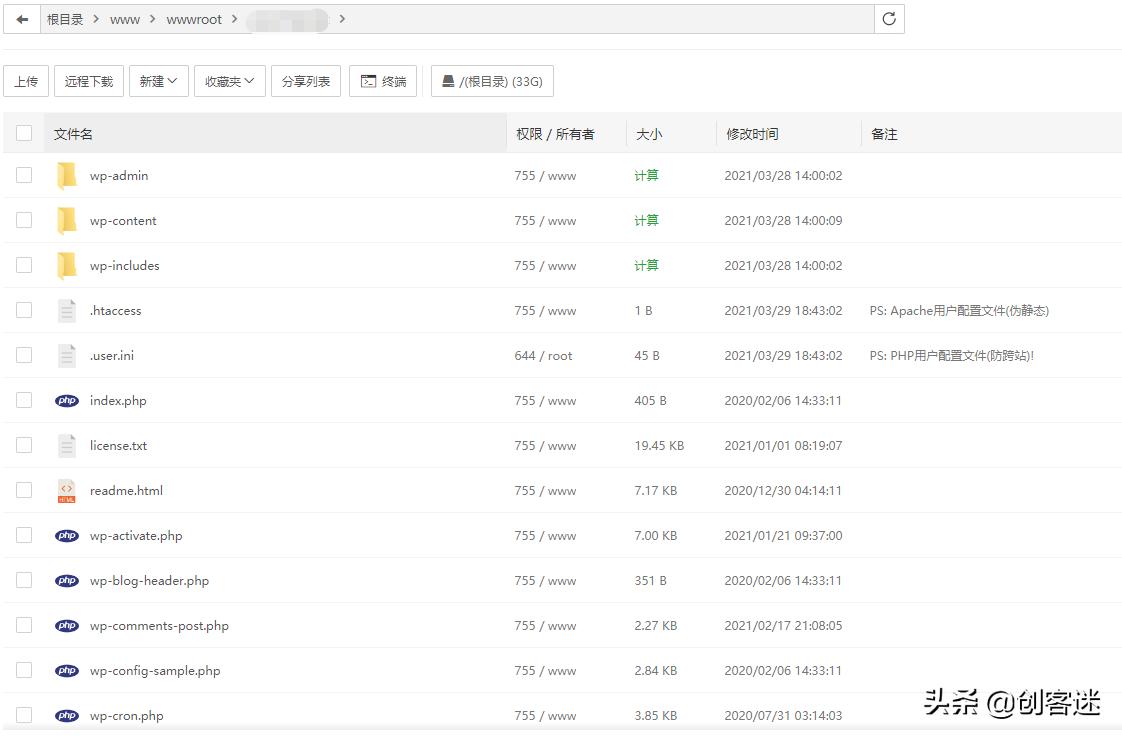The image size is (1122, 738).
Task: Click the back arrow in path bar
Action: 22,19
